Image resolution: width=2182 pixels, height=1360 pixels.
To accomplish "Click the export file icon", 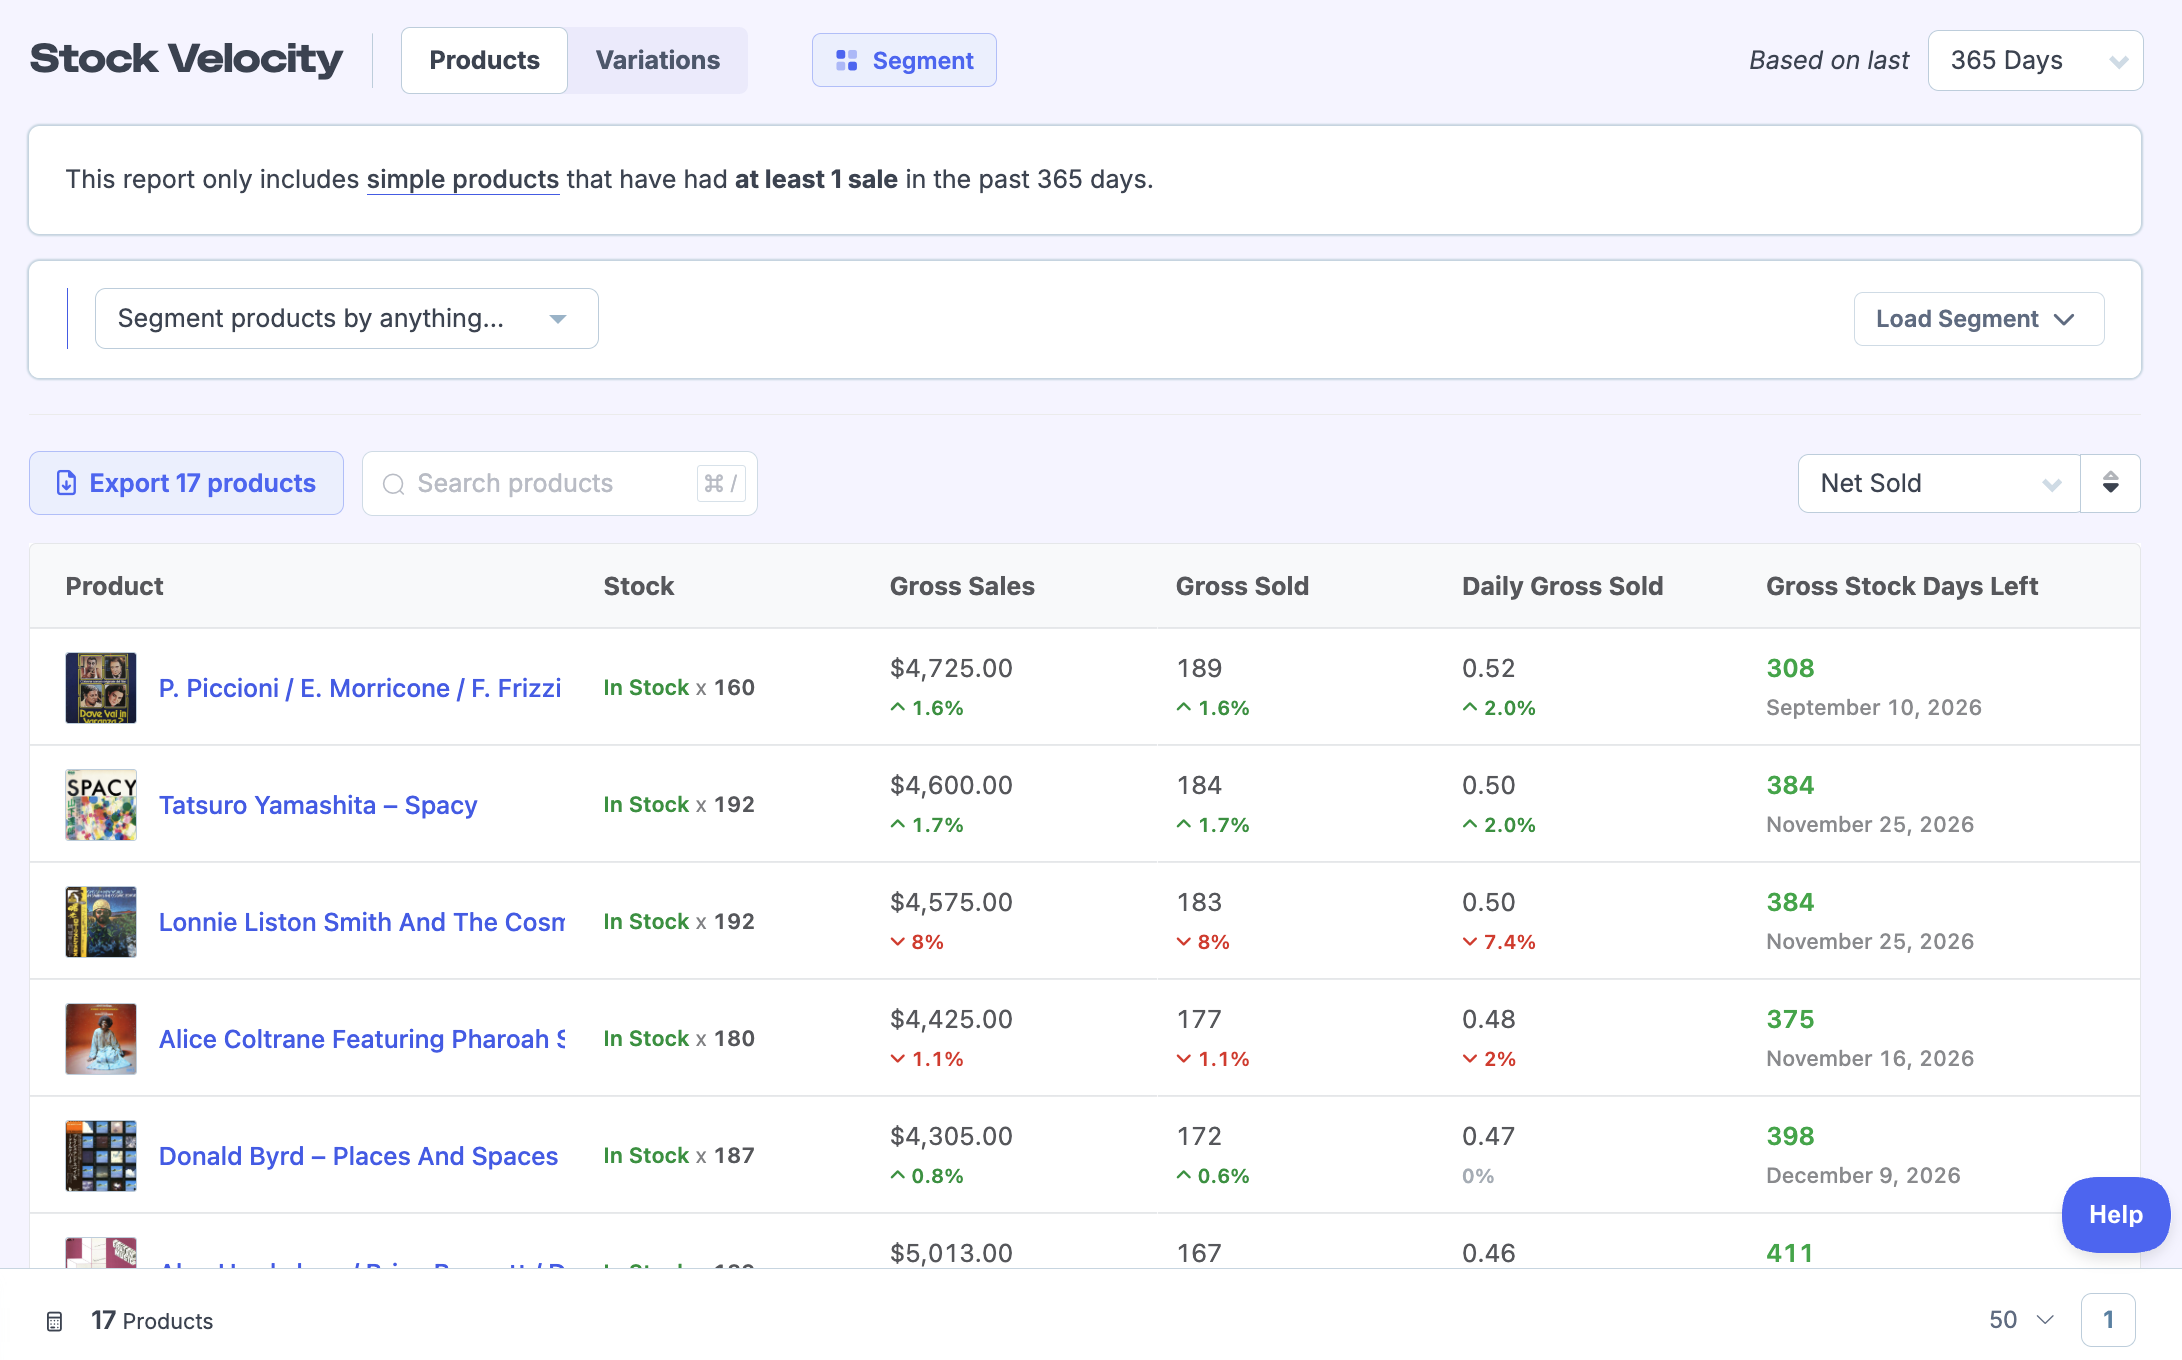I will point(66,483).
